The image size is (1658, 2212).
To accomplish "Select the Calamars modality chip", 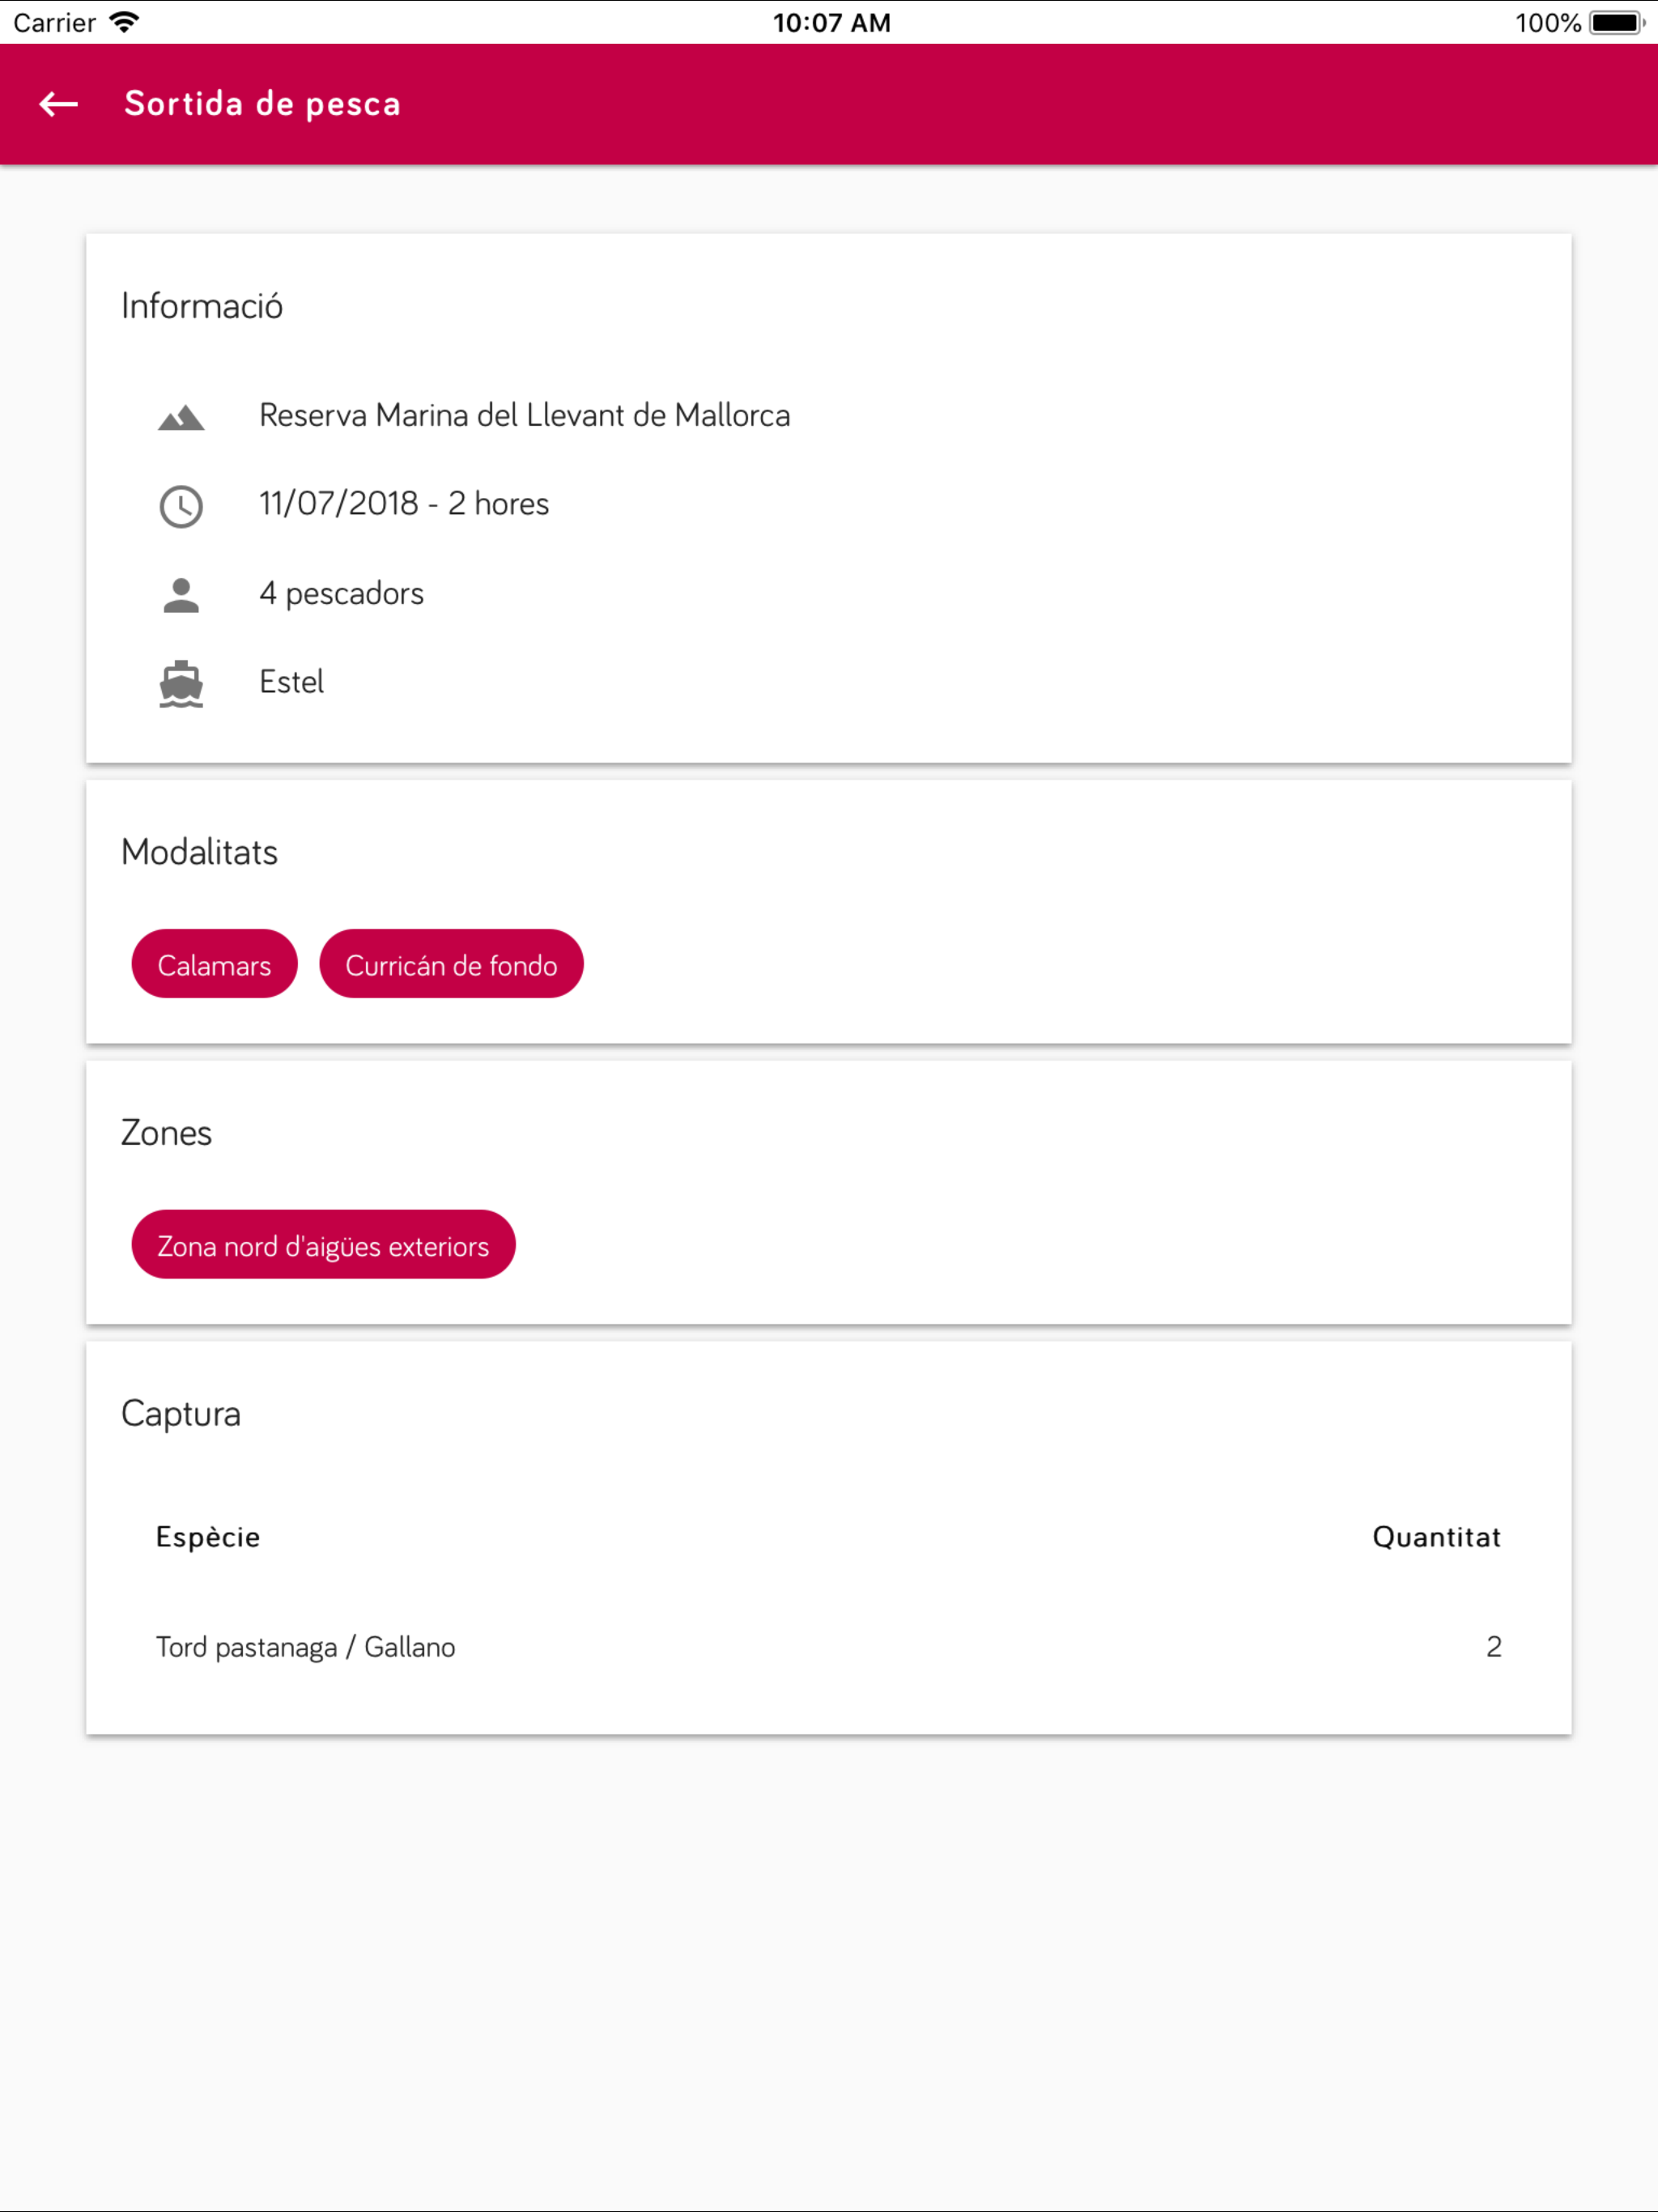I will pos(214,964).
